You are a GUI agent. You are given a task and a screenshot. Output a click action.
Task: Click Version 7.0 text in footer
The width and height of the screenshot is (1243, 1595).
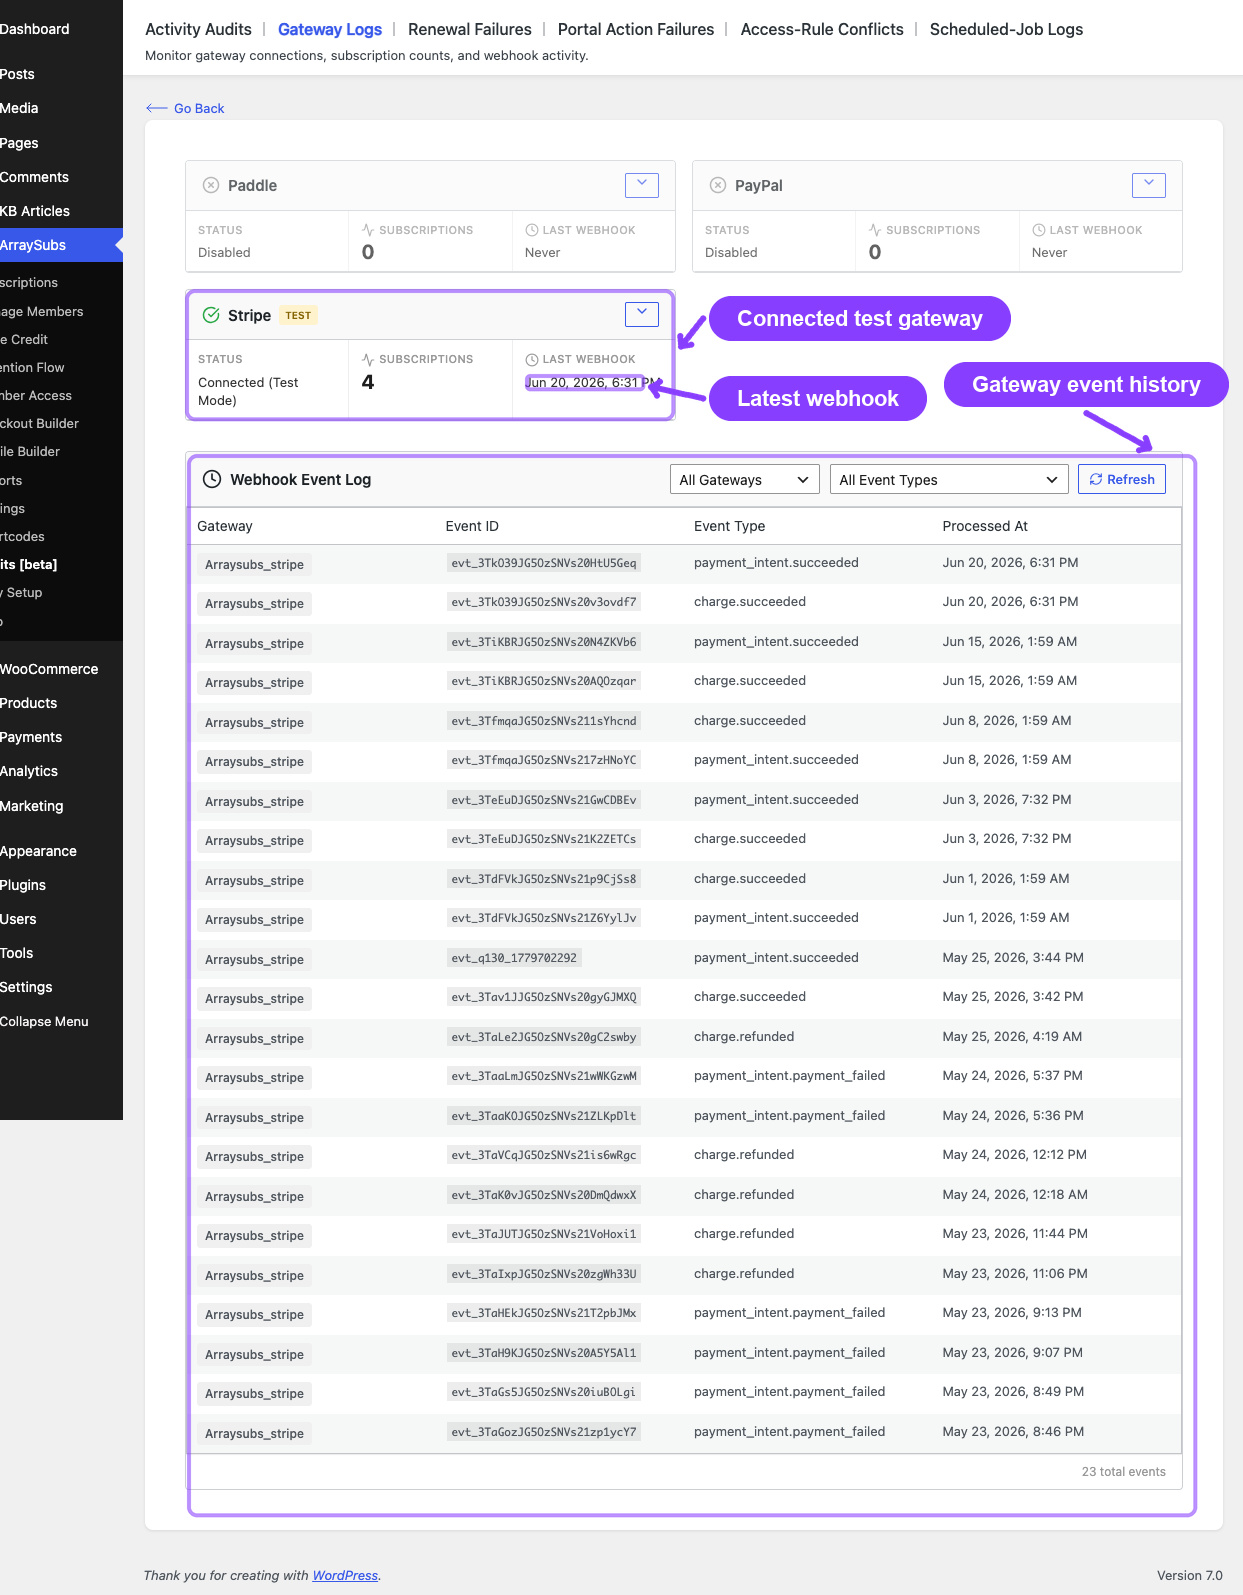click(x=1190, y=1575)
